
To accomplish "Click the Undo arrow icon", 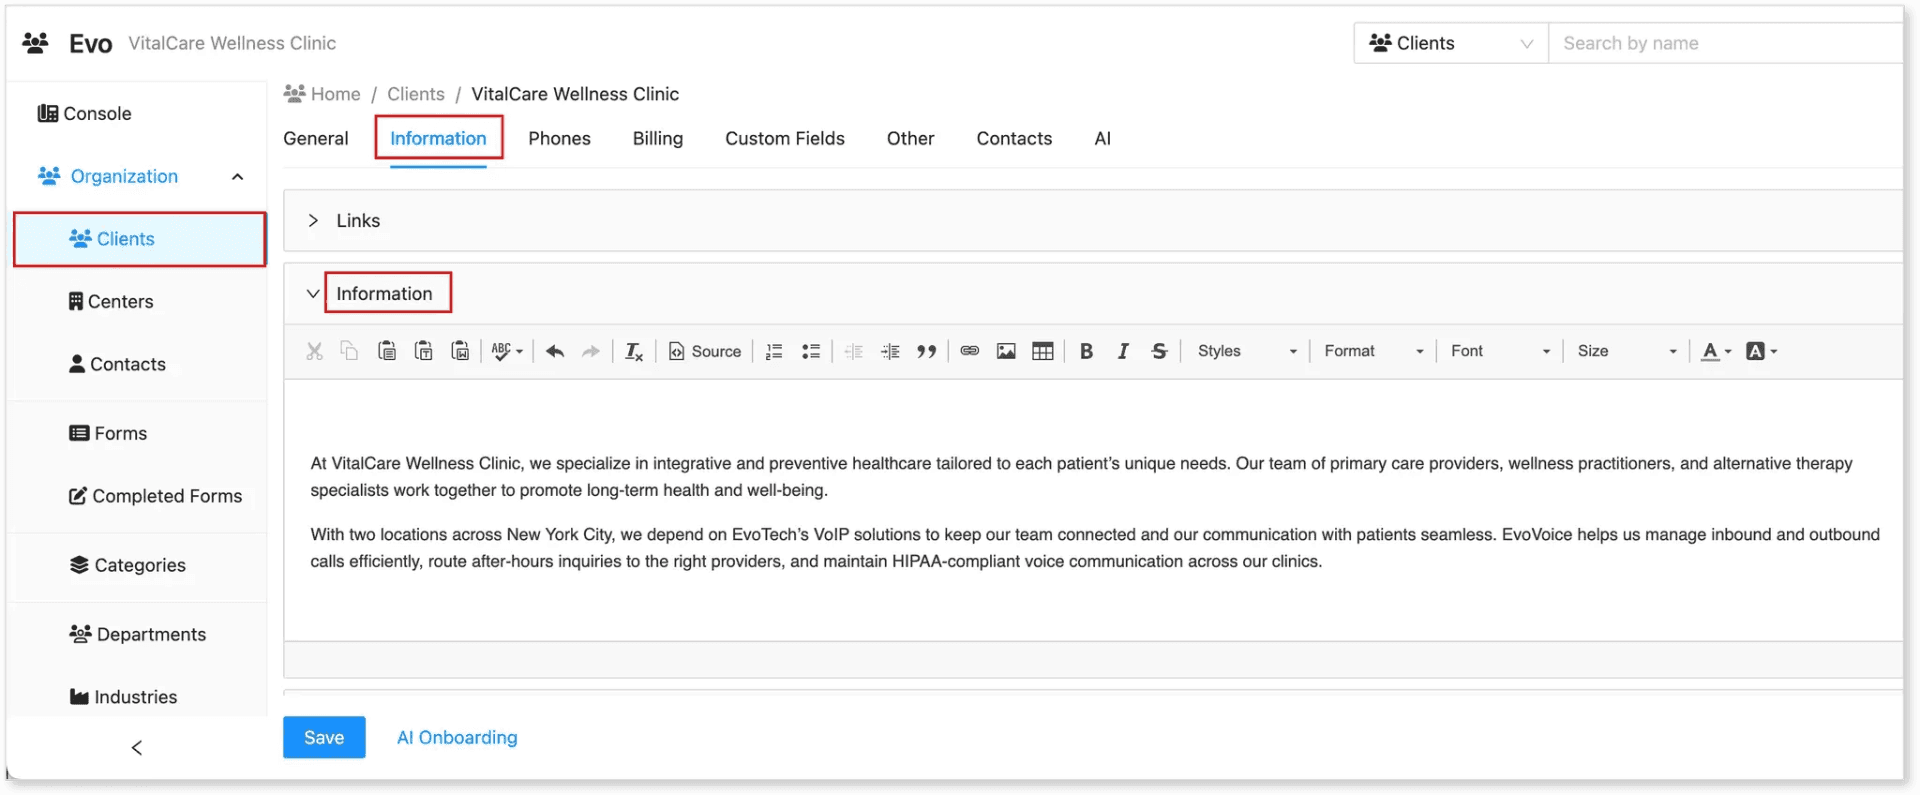I will pos(555,351).
